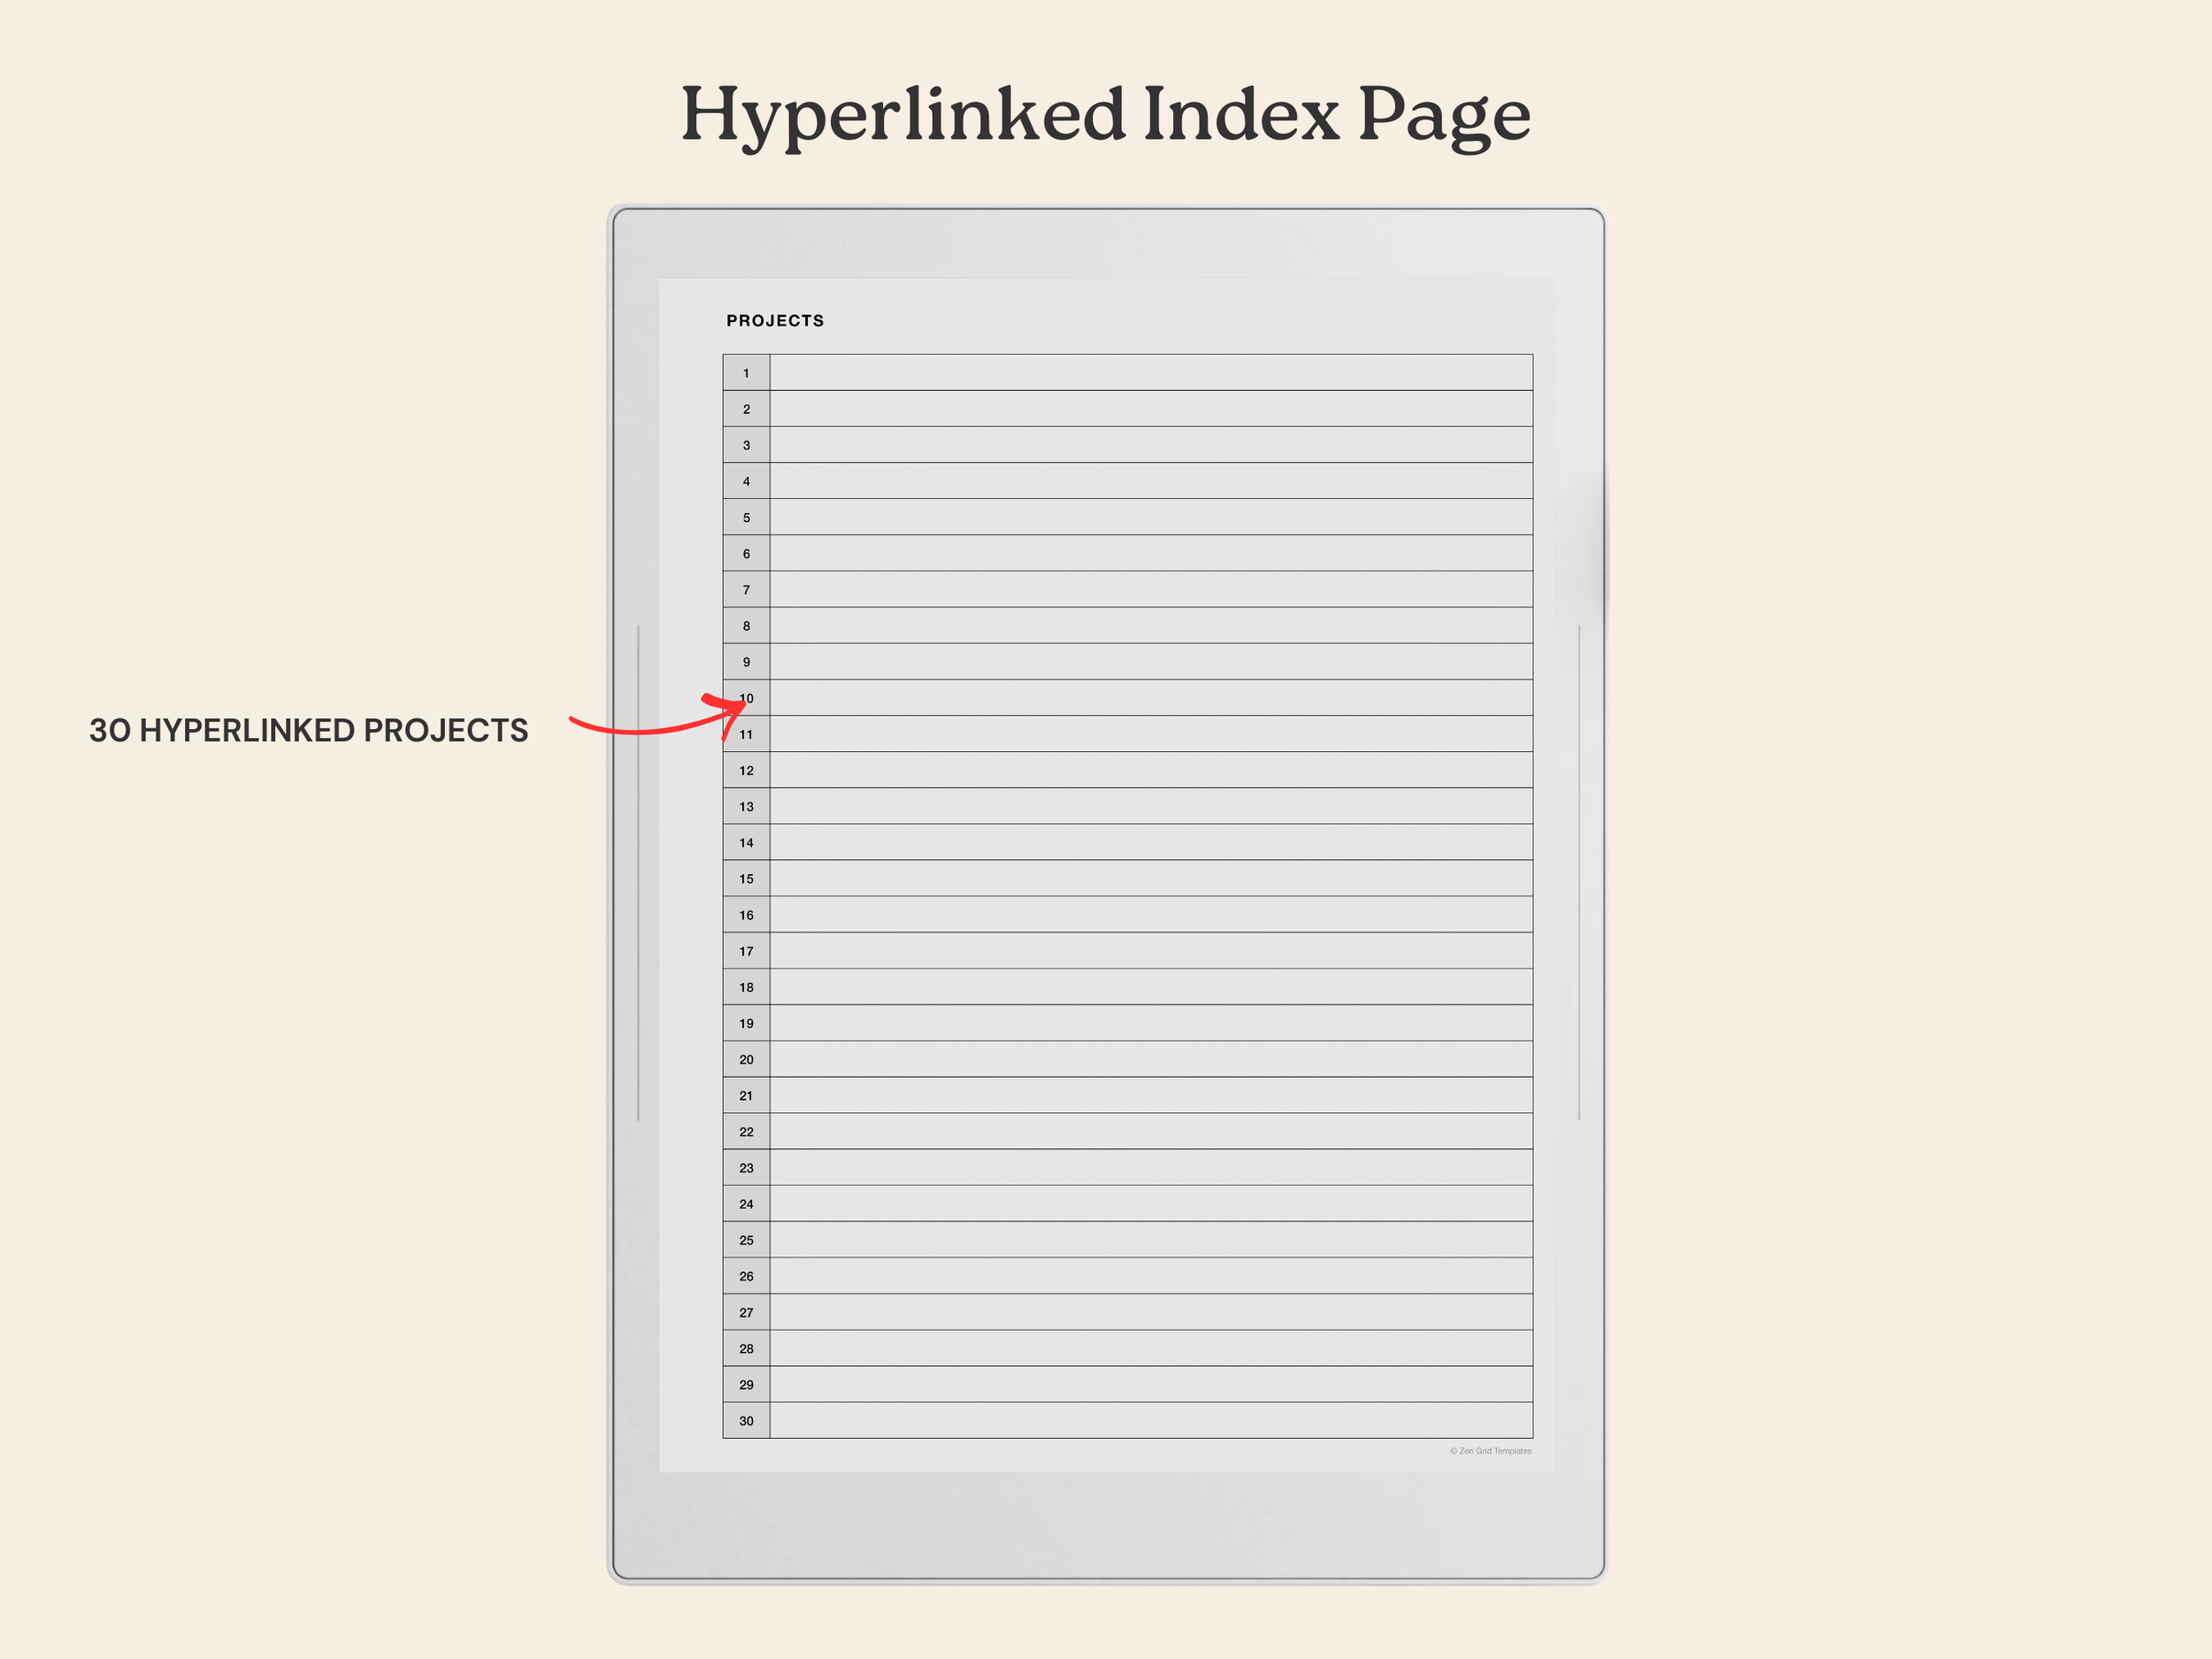This screenshot has width=2212, height=1659.
Task: Click the Hyperlinked Index Page title
Action: tap(1105, 115)
